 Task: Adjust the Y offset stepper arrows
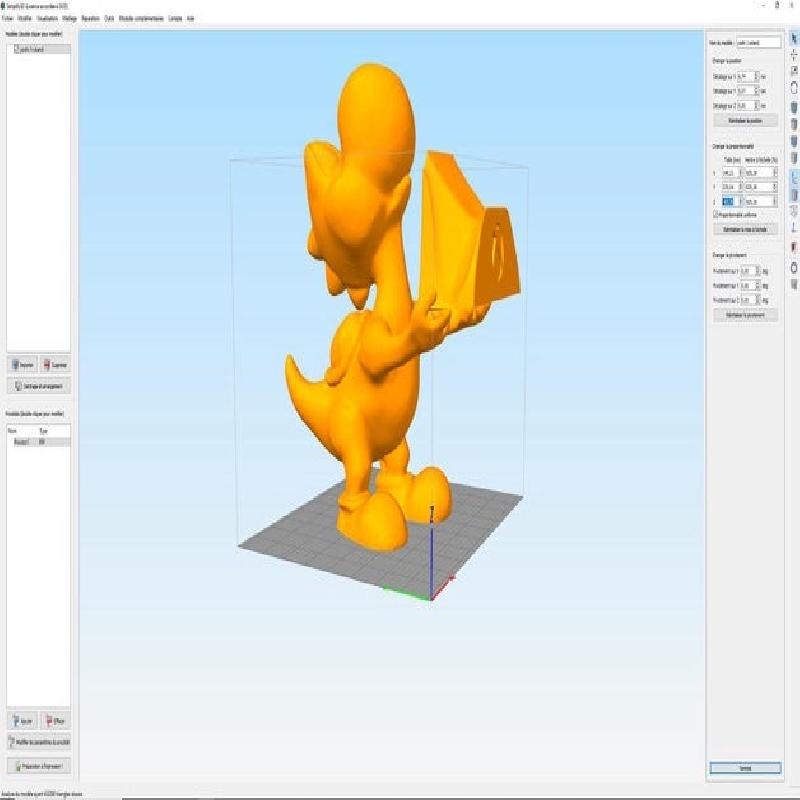click(x=757, y=91)
